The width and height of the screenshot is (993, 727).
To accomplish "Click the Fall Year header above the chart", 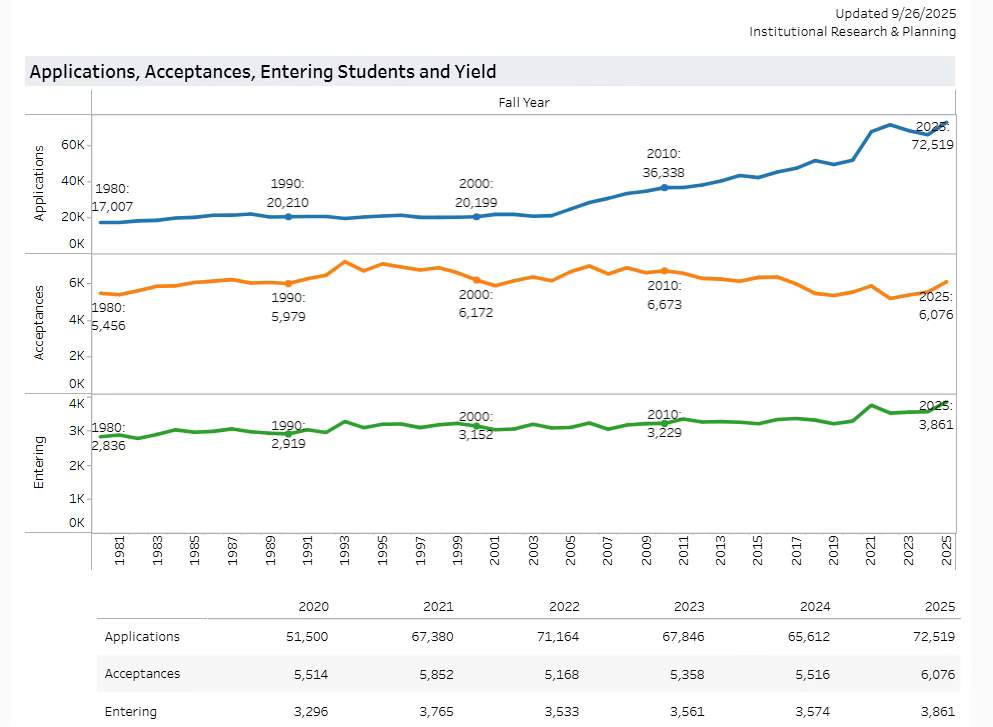I will tap(523, 102).
